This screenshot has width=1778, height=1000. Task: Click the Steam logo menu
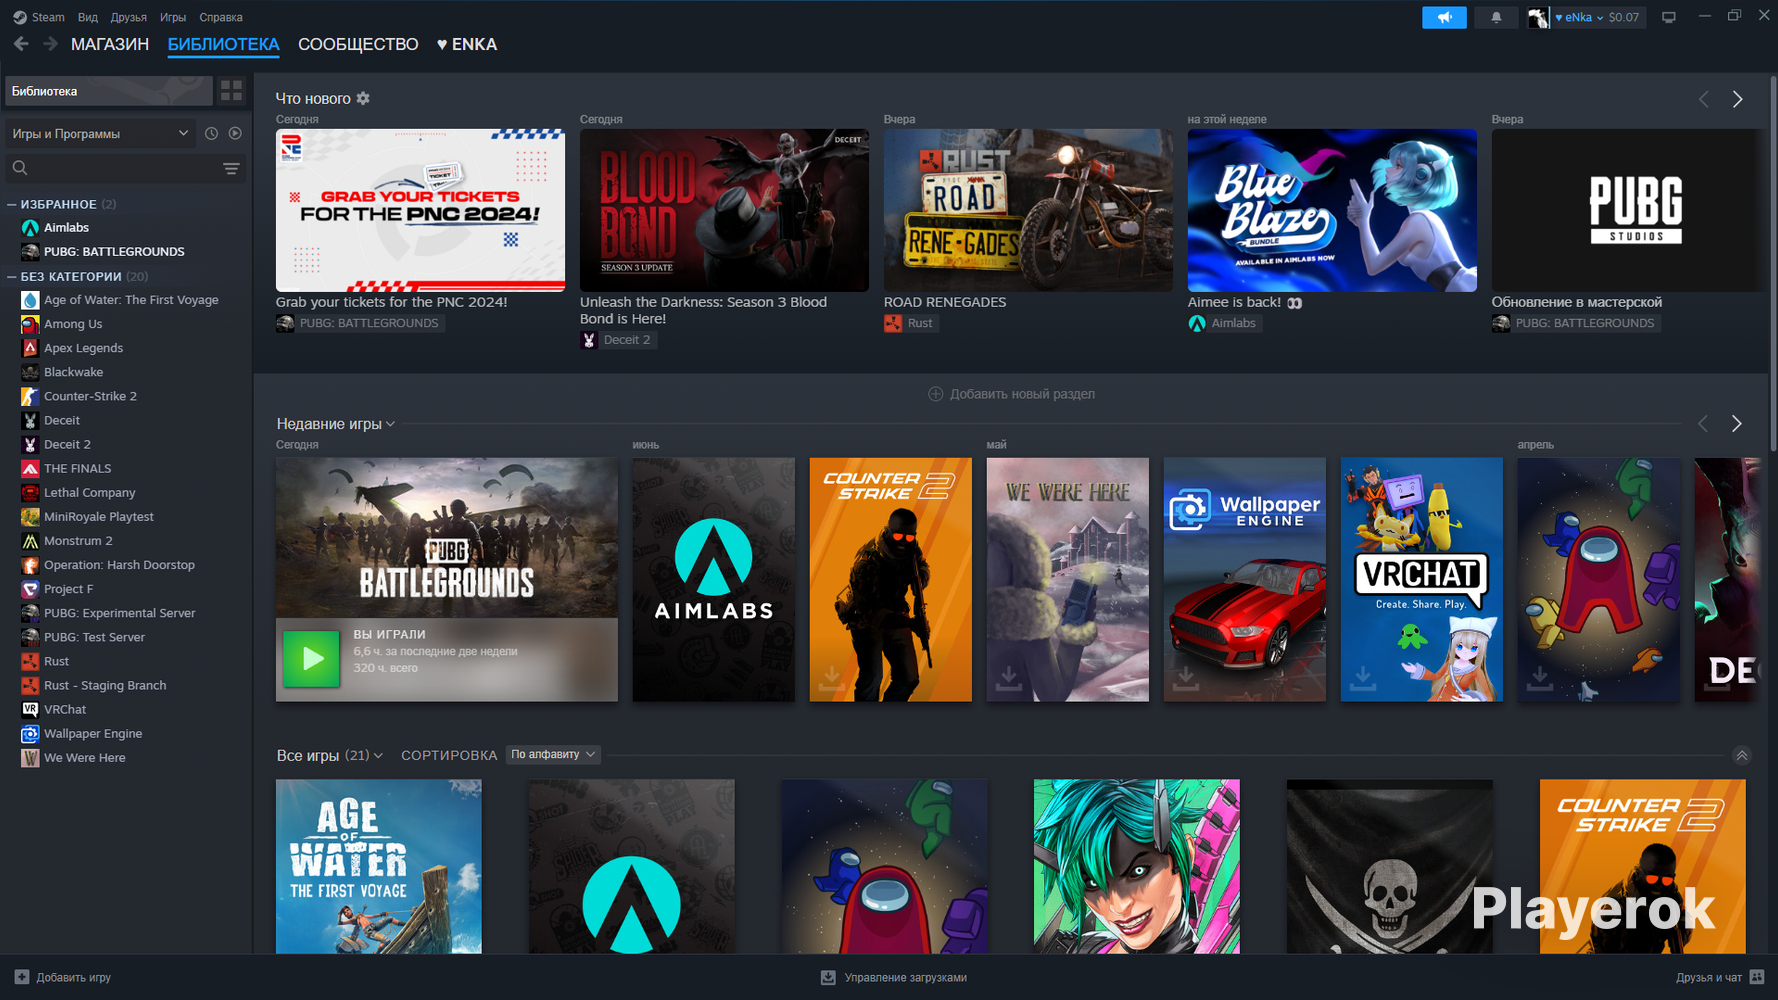point(38,17)
